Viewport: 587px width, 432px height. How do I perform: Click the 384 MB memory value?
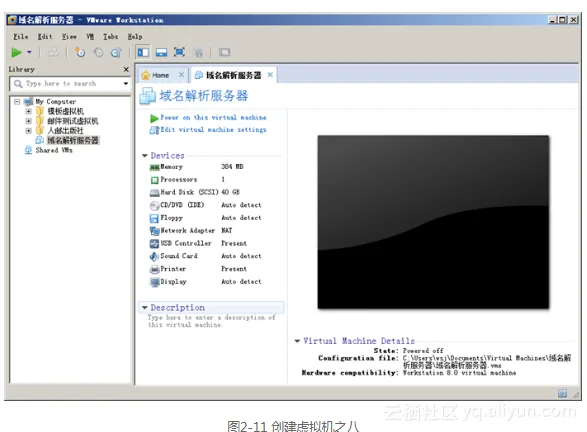(x=232, y=167)
